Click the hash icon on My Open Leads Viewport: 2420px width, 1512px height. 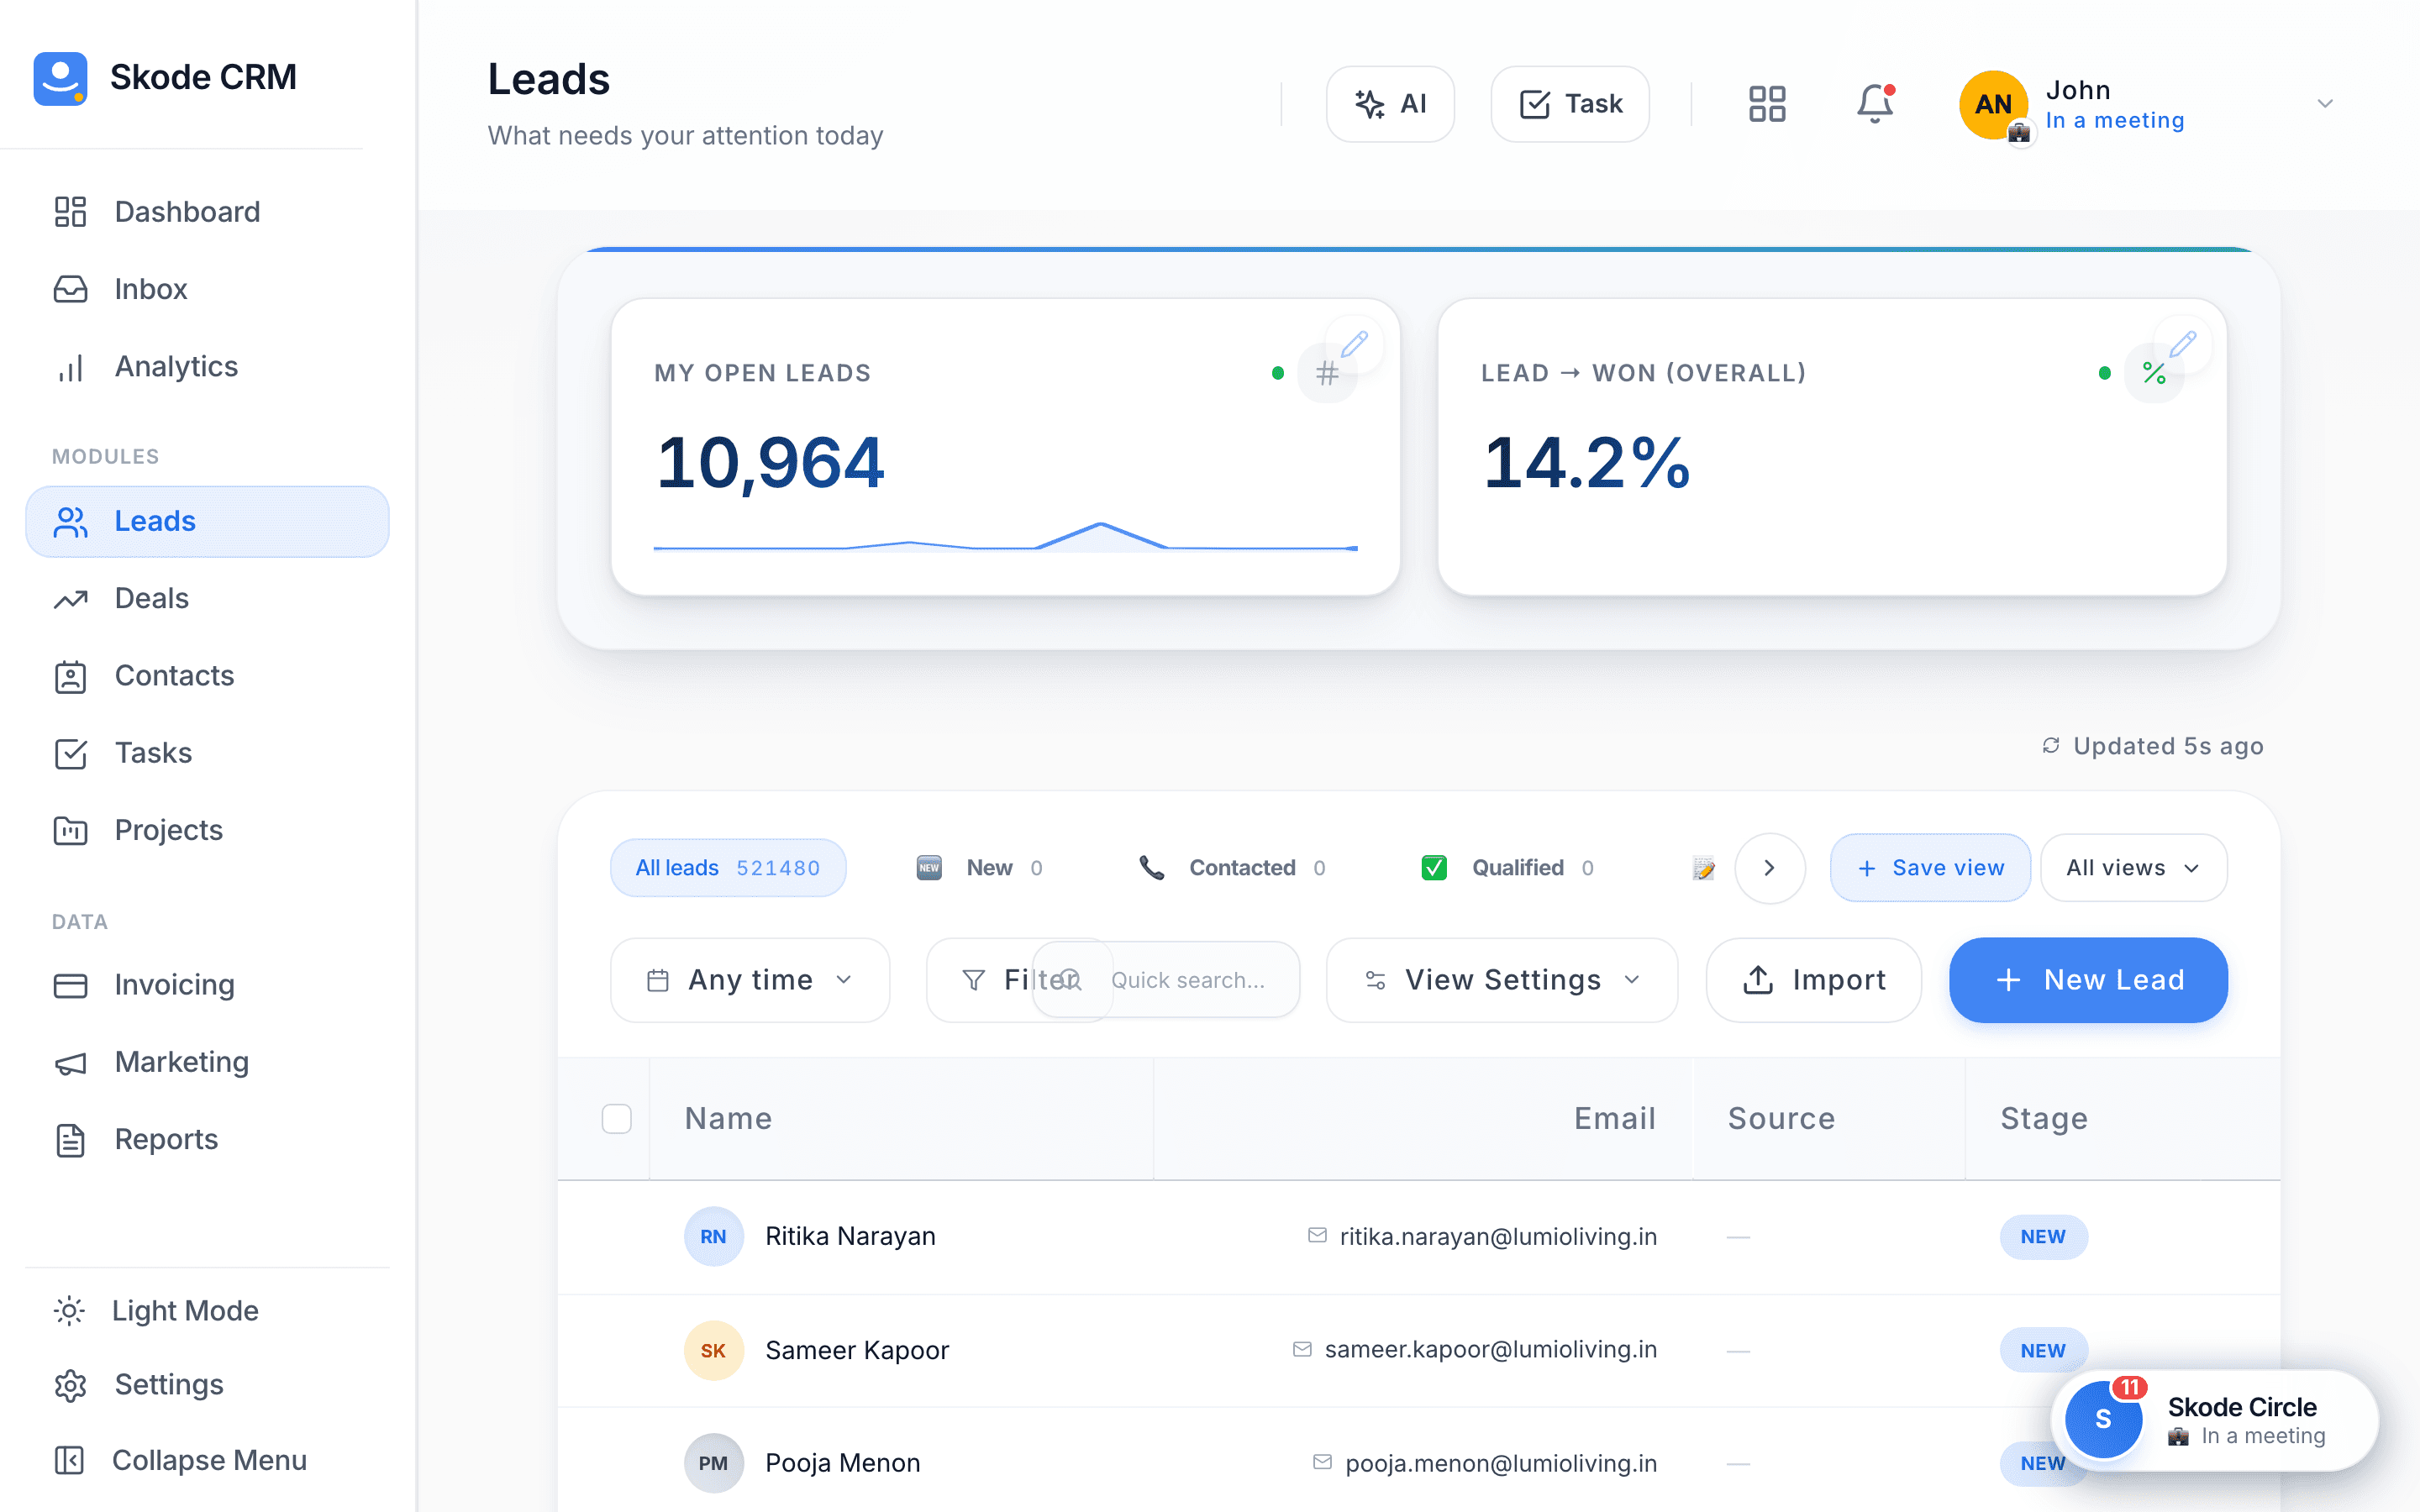coord(1327,373)
